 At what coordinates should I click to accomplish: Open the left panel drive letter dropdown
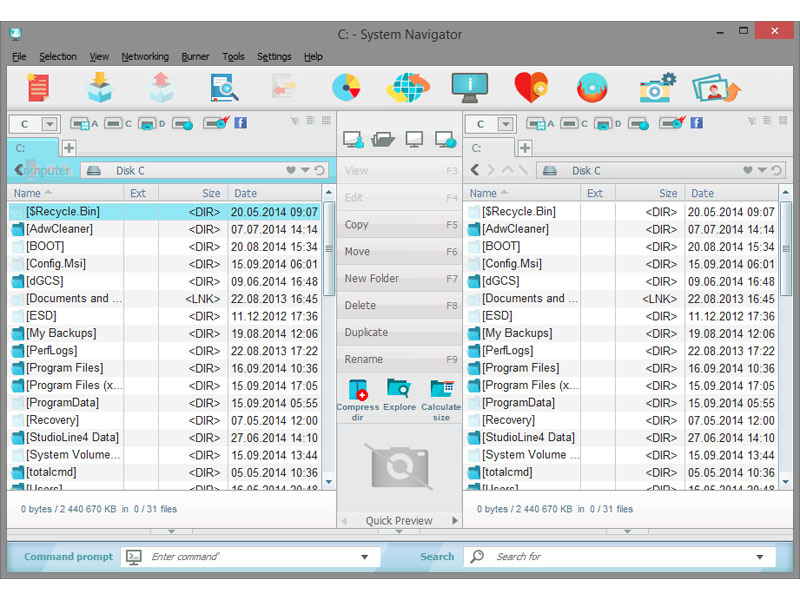point(49,124)
